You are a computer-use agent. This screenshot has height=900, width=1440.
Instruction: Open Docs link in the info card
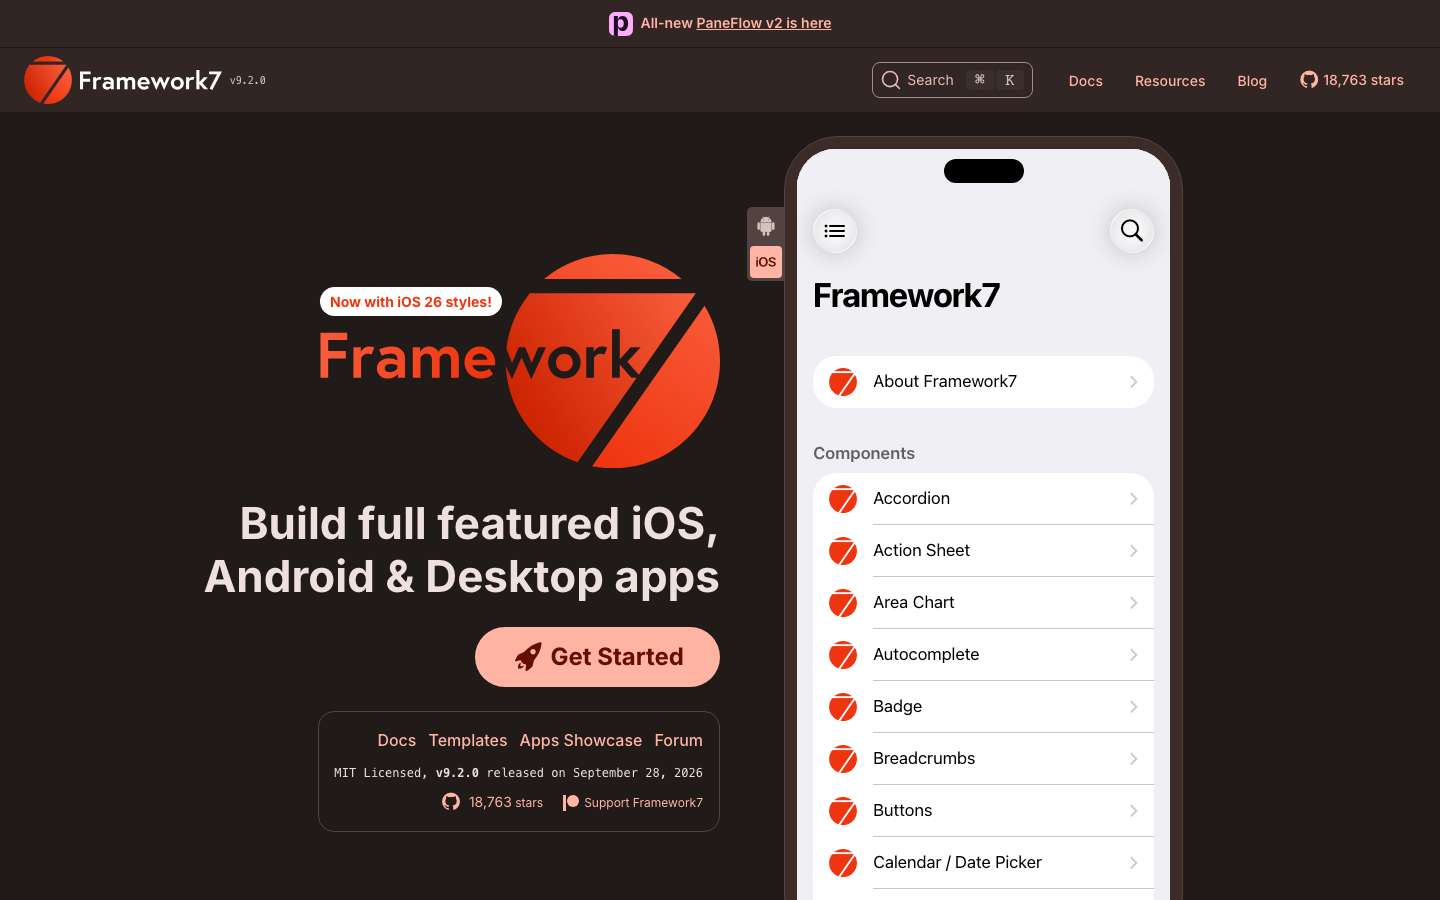(x=397, y=740)
